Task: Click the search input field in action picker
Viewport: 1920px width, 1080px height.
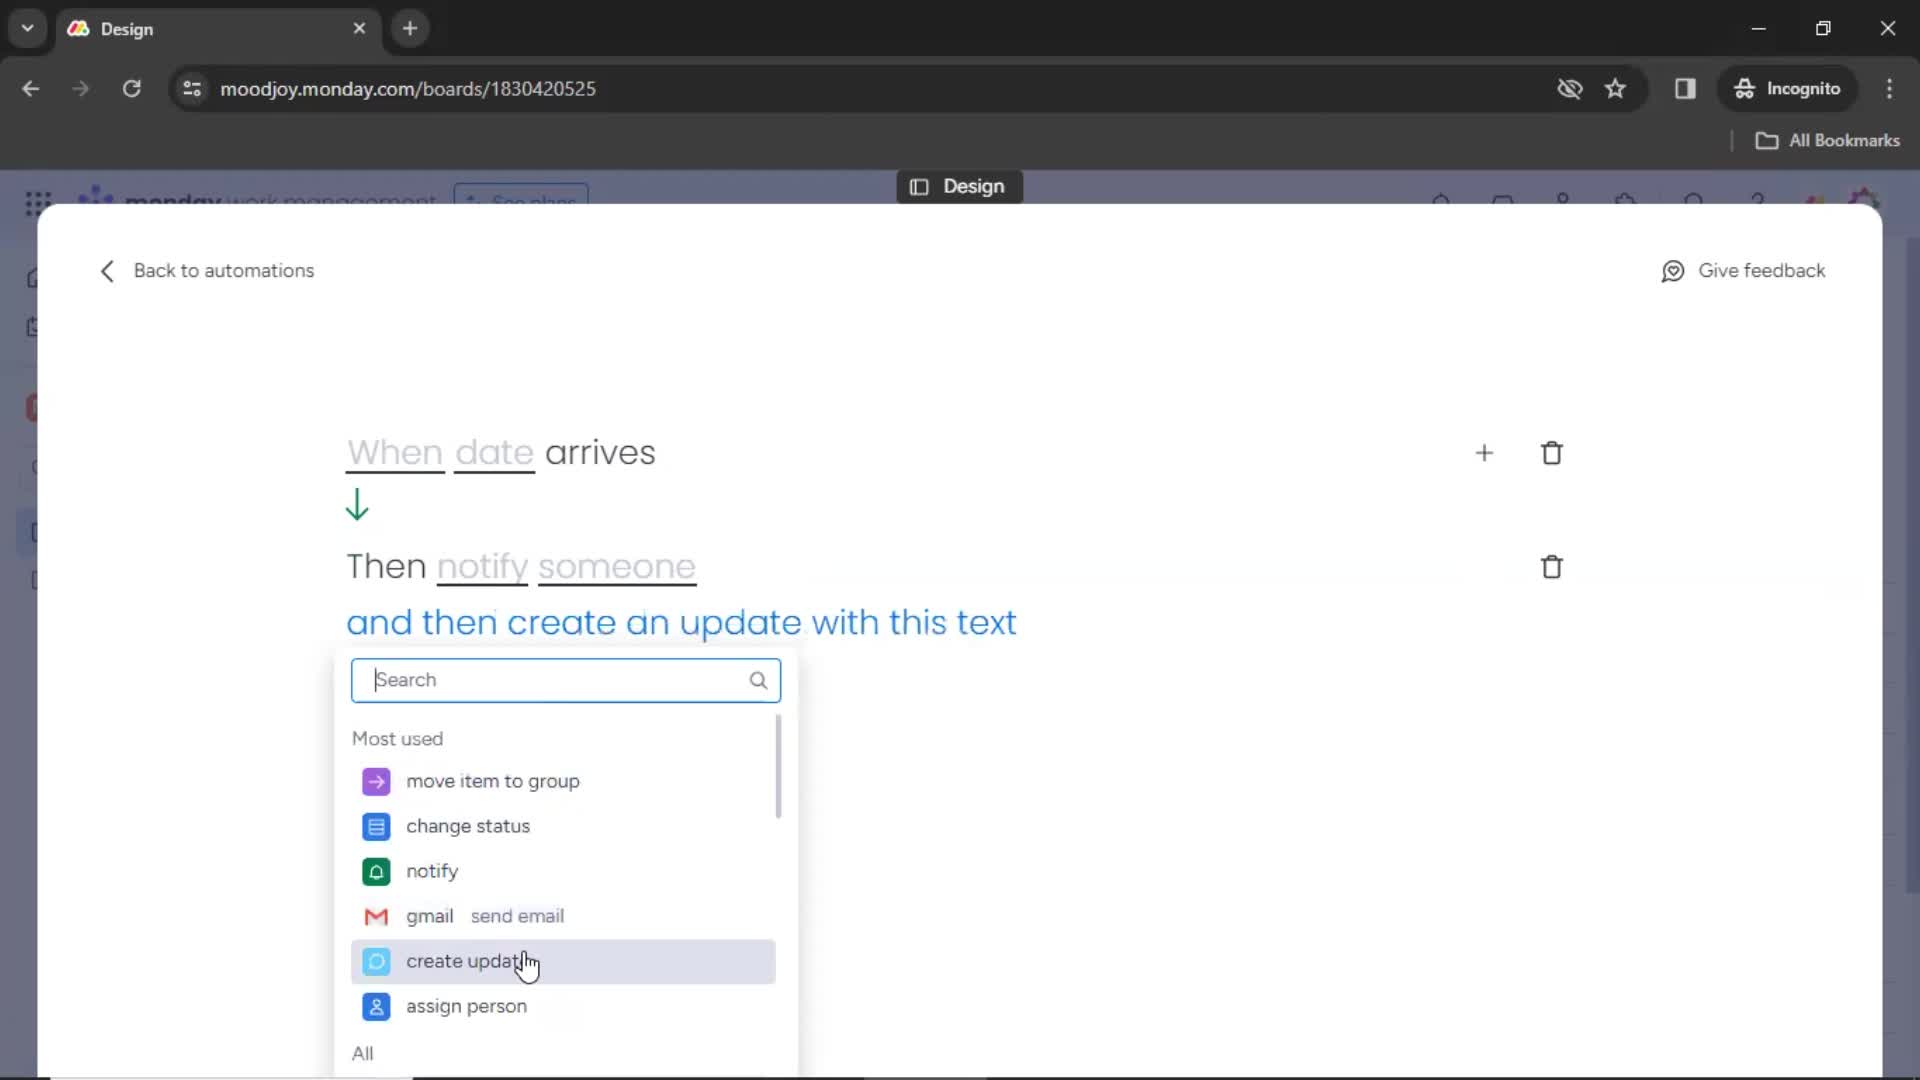Action: tap(564, 679)
